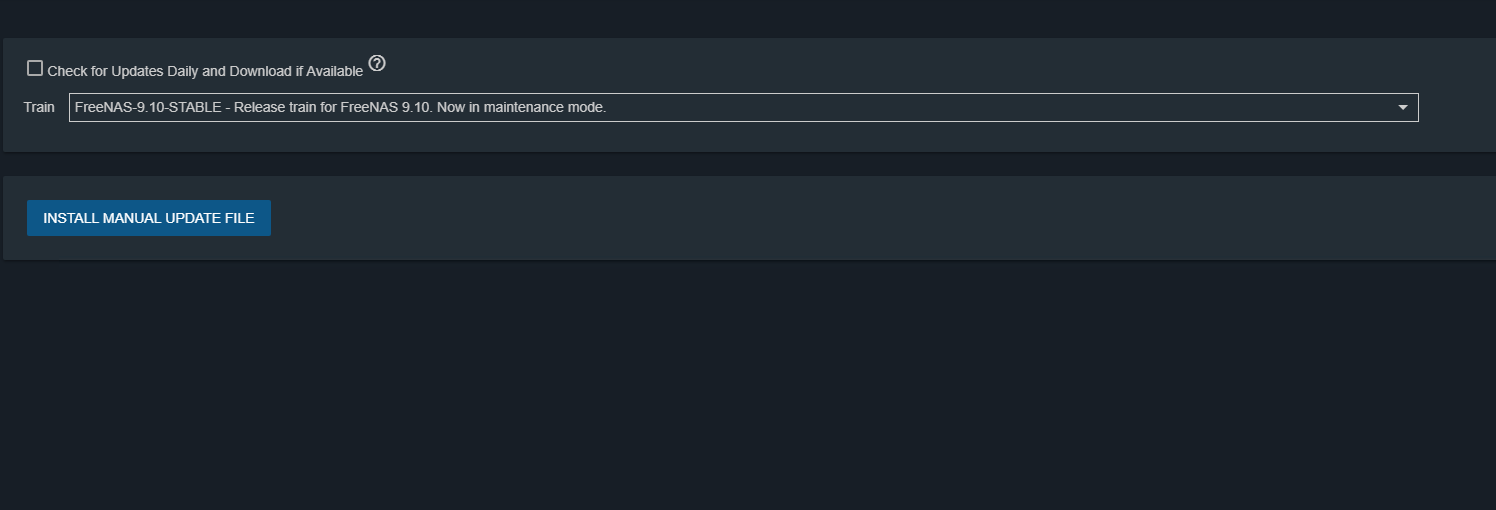
Task: Open help next to Download if Available
Action: [377, 64]
